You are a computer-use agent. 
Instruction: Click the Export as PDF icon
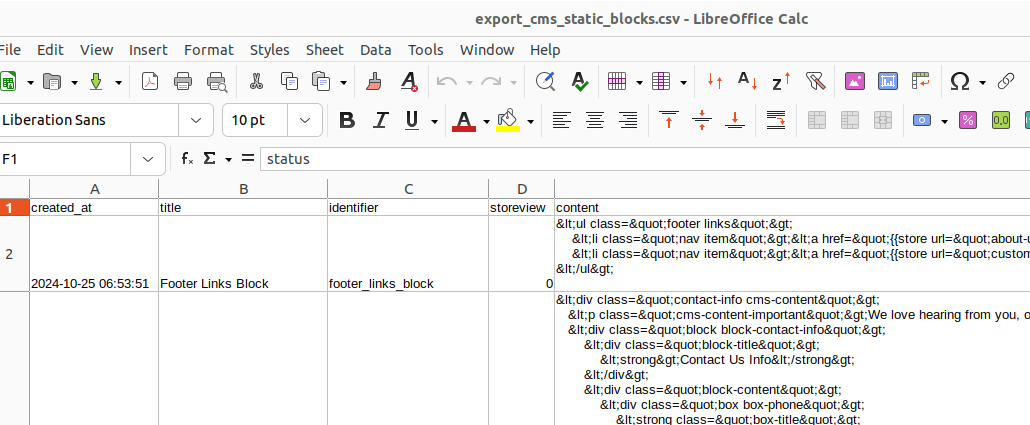click(x=150, y=82)
